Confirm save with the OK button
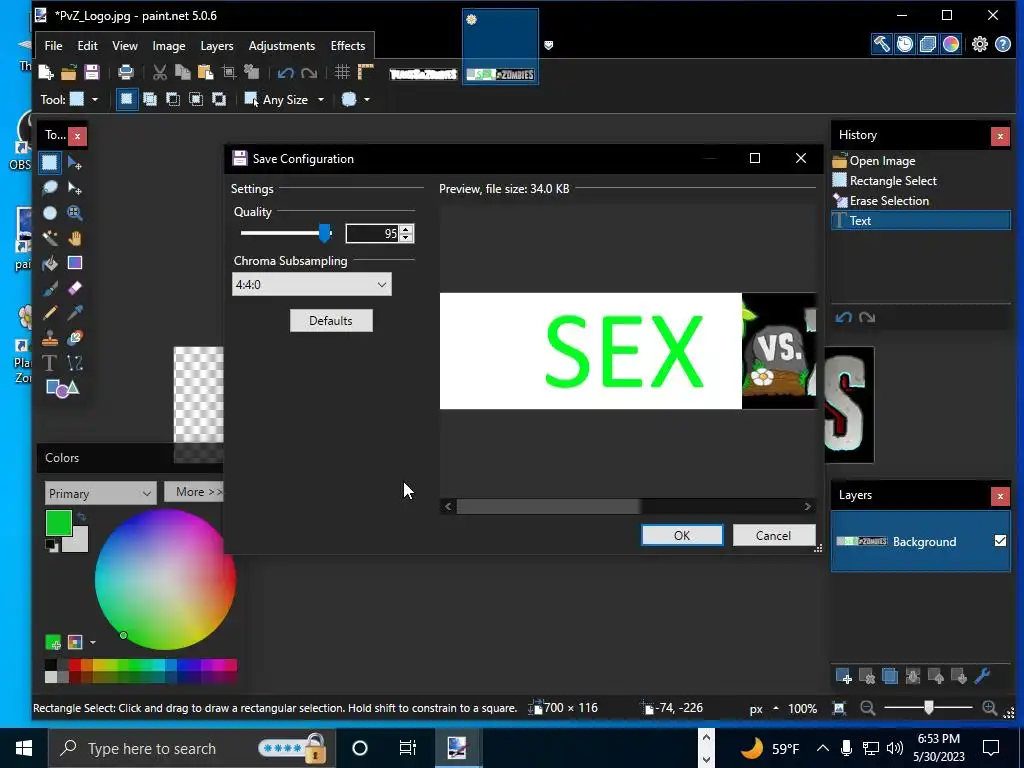 coord(682,535)
